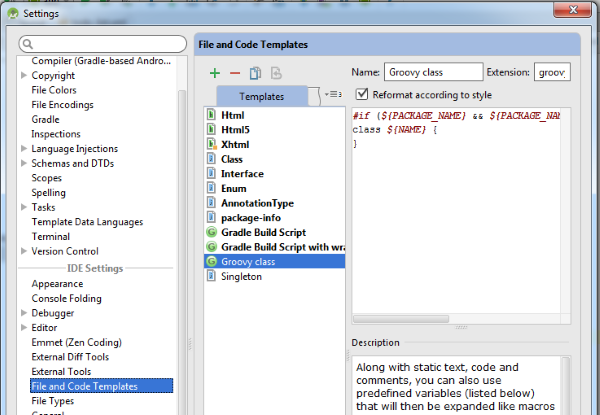Click the red minus Remove Template icon
This screenshot has width=600, height=415.
[235, 73]
